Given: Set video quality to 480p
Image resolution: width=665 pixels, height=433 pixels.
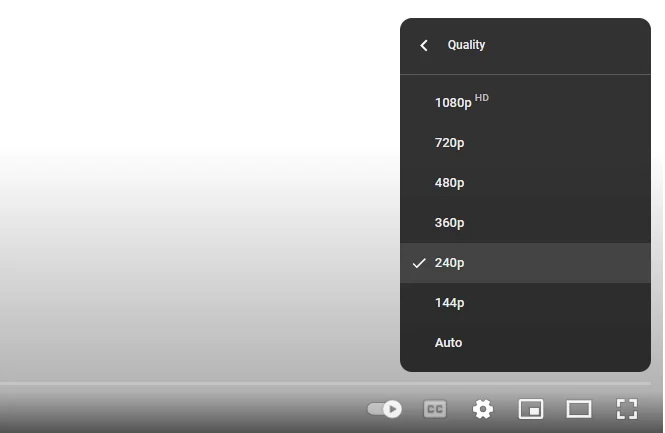Looking at the screenshot, I should tap(449, 183).
